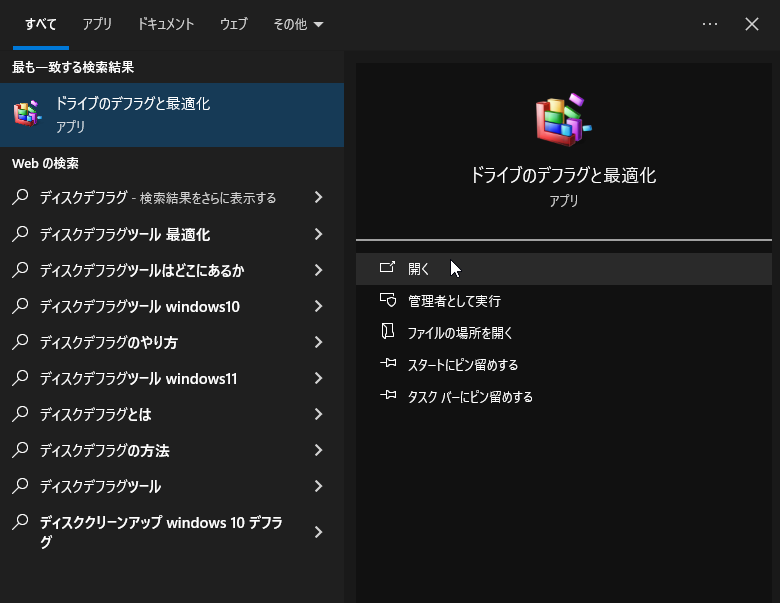Click the 管理者として実行 shield icon
Screen dimensions: 780x603
(x=388, y=300)
